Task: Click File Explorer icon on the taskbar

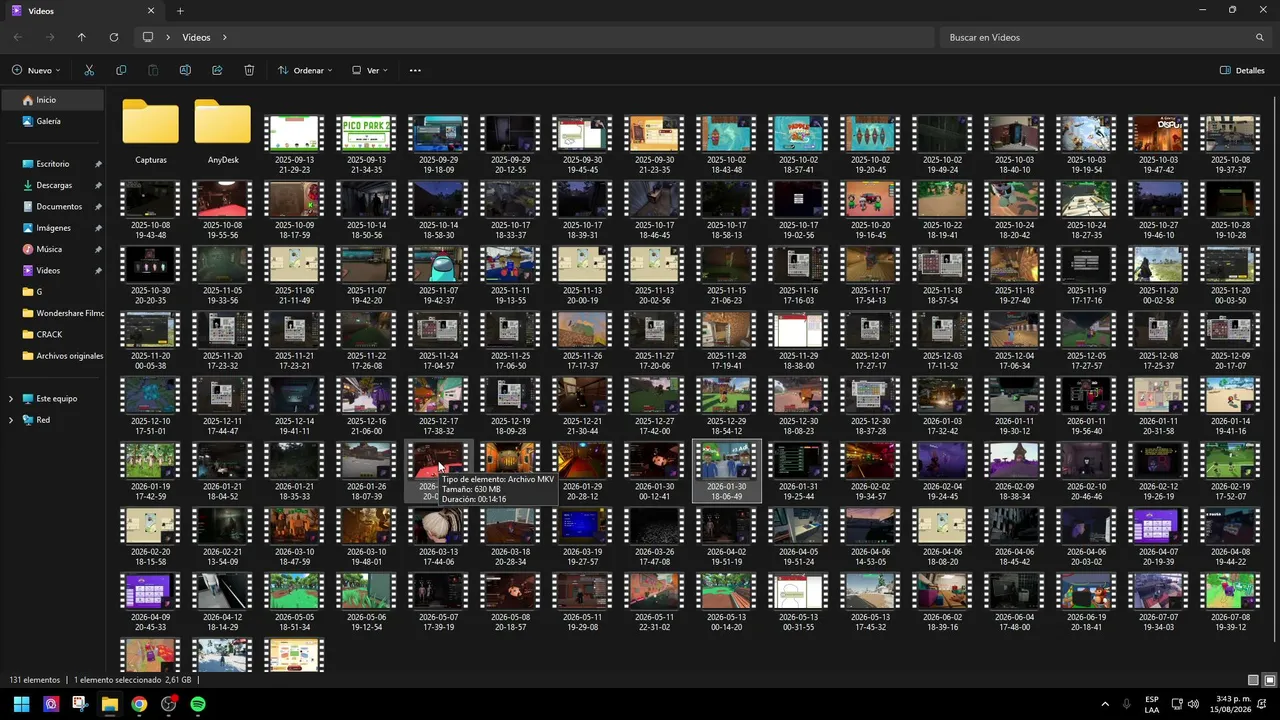Action: click(109, 704)
